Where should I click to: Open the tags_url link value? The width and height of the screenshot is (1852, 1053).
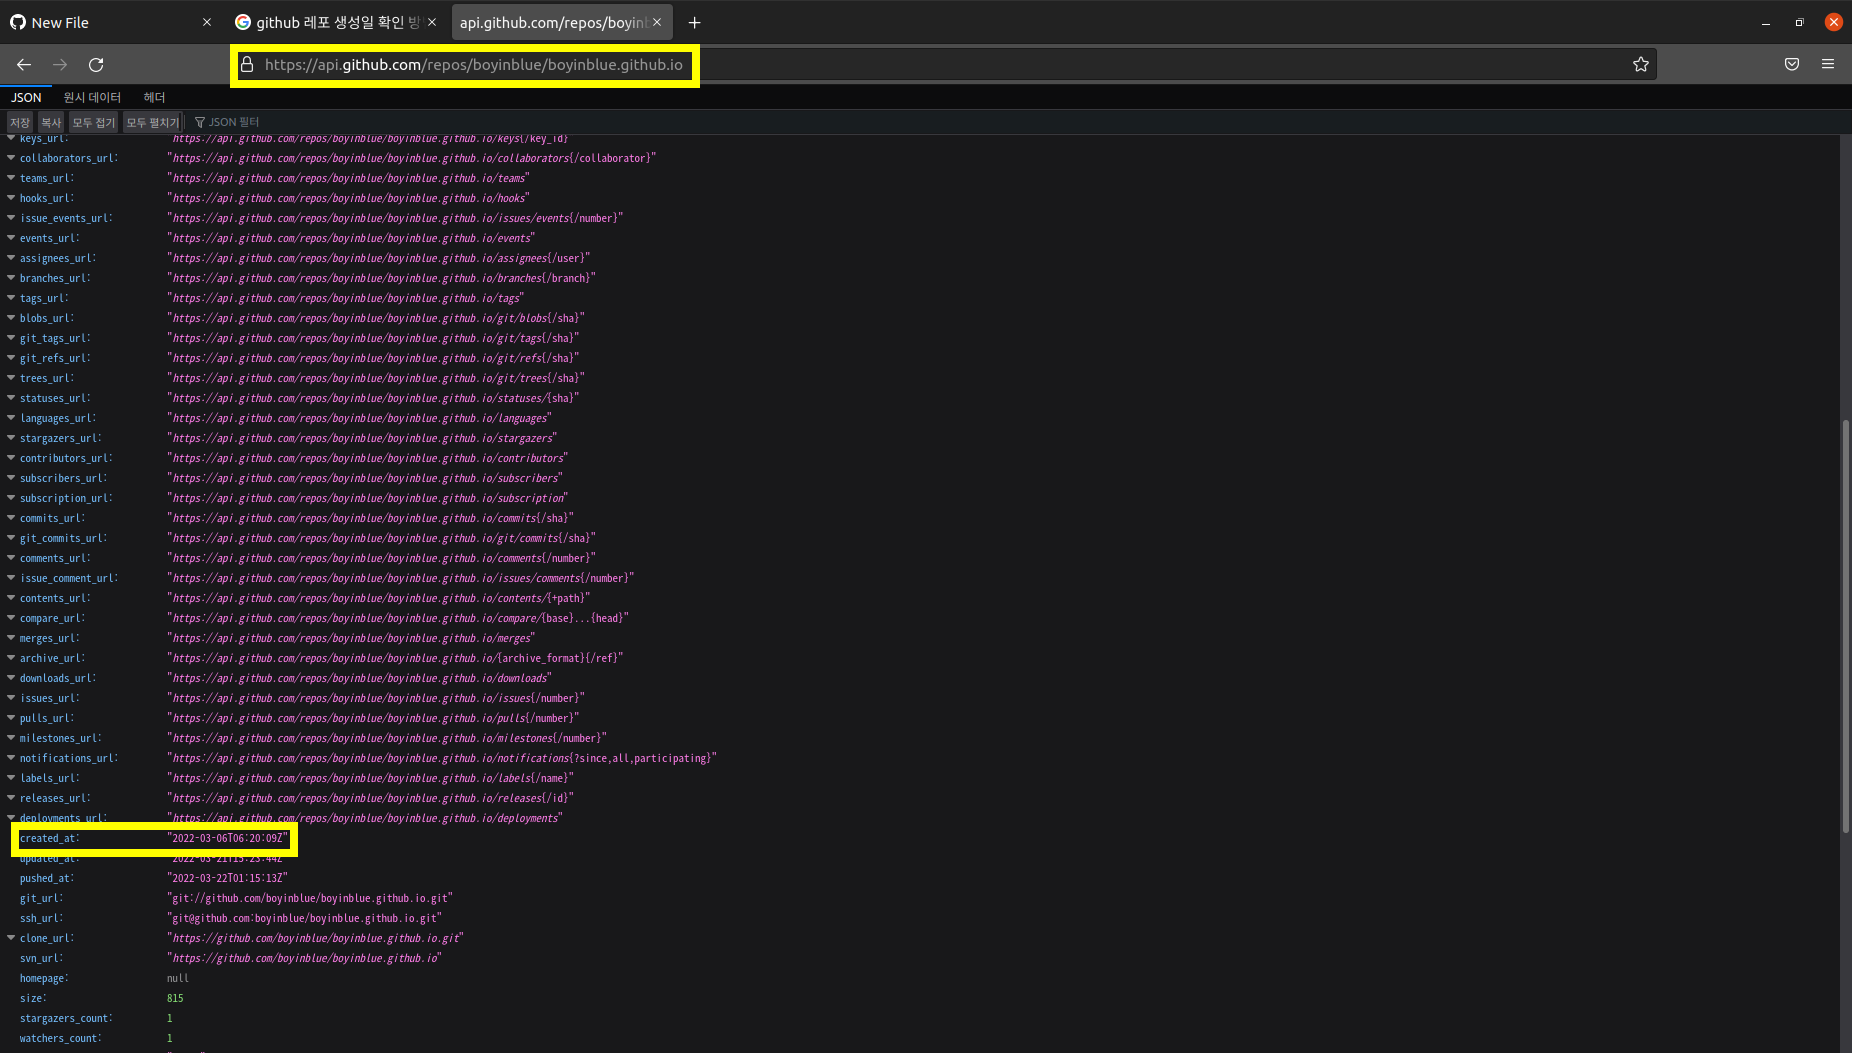[345, 298]
